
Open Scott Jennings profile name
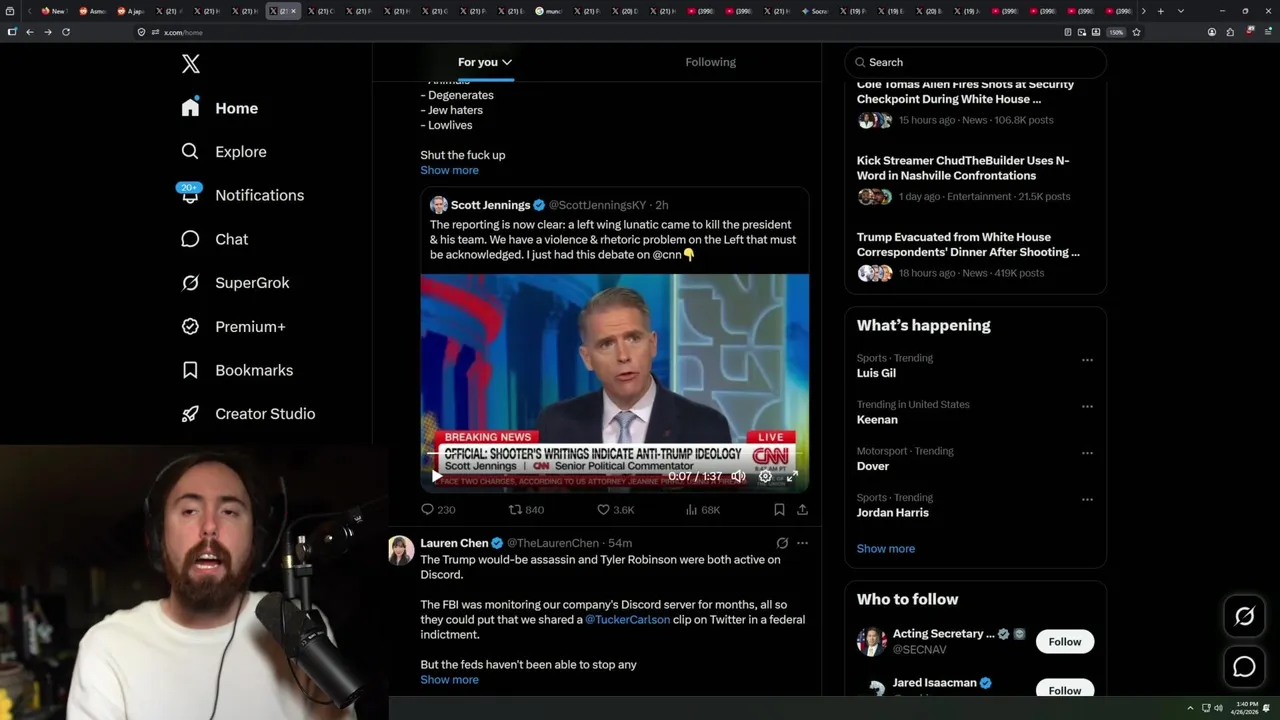pyautogui.click(x=490, y=205)
